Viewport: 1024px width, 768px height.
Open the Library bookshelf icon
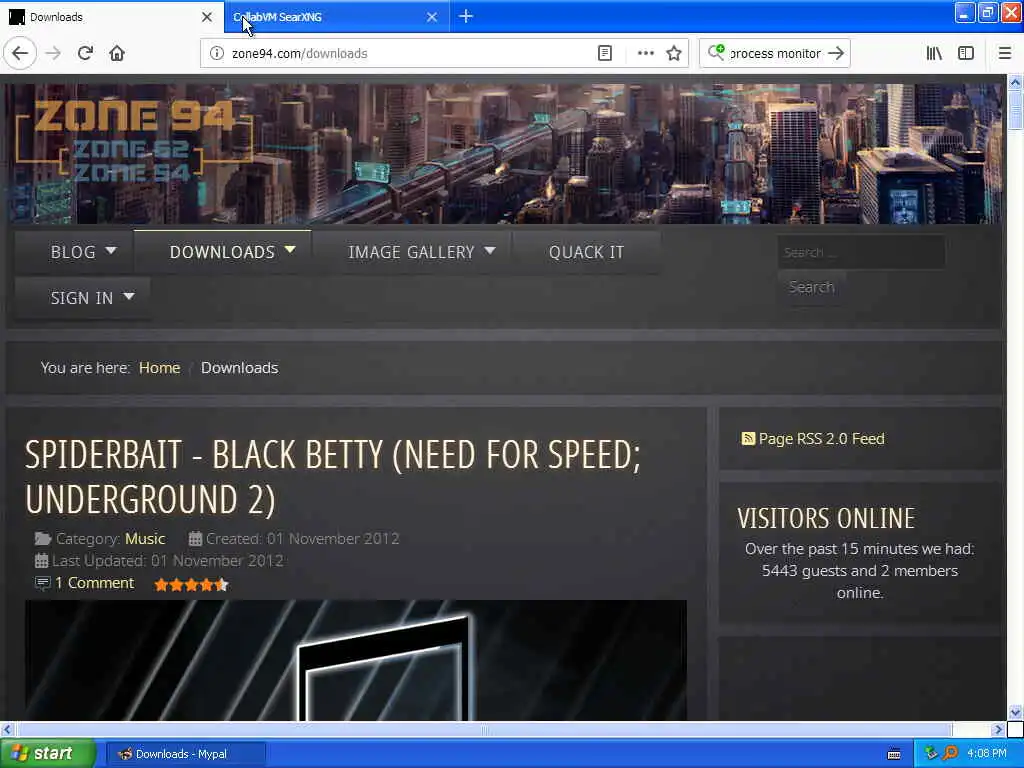click(934, 54)
